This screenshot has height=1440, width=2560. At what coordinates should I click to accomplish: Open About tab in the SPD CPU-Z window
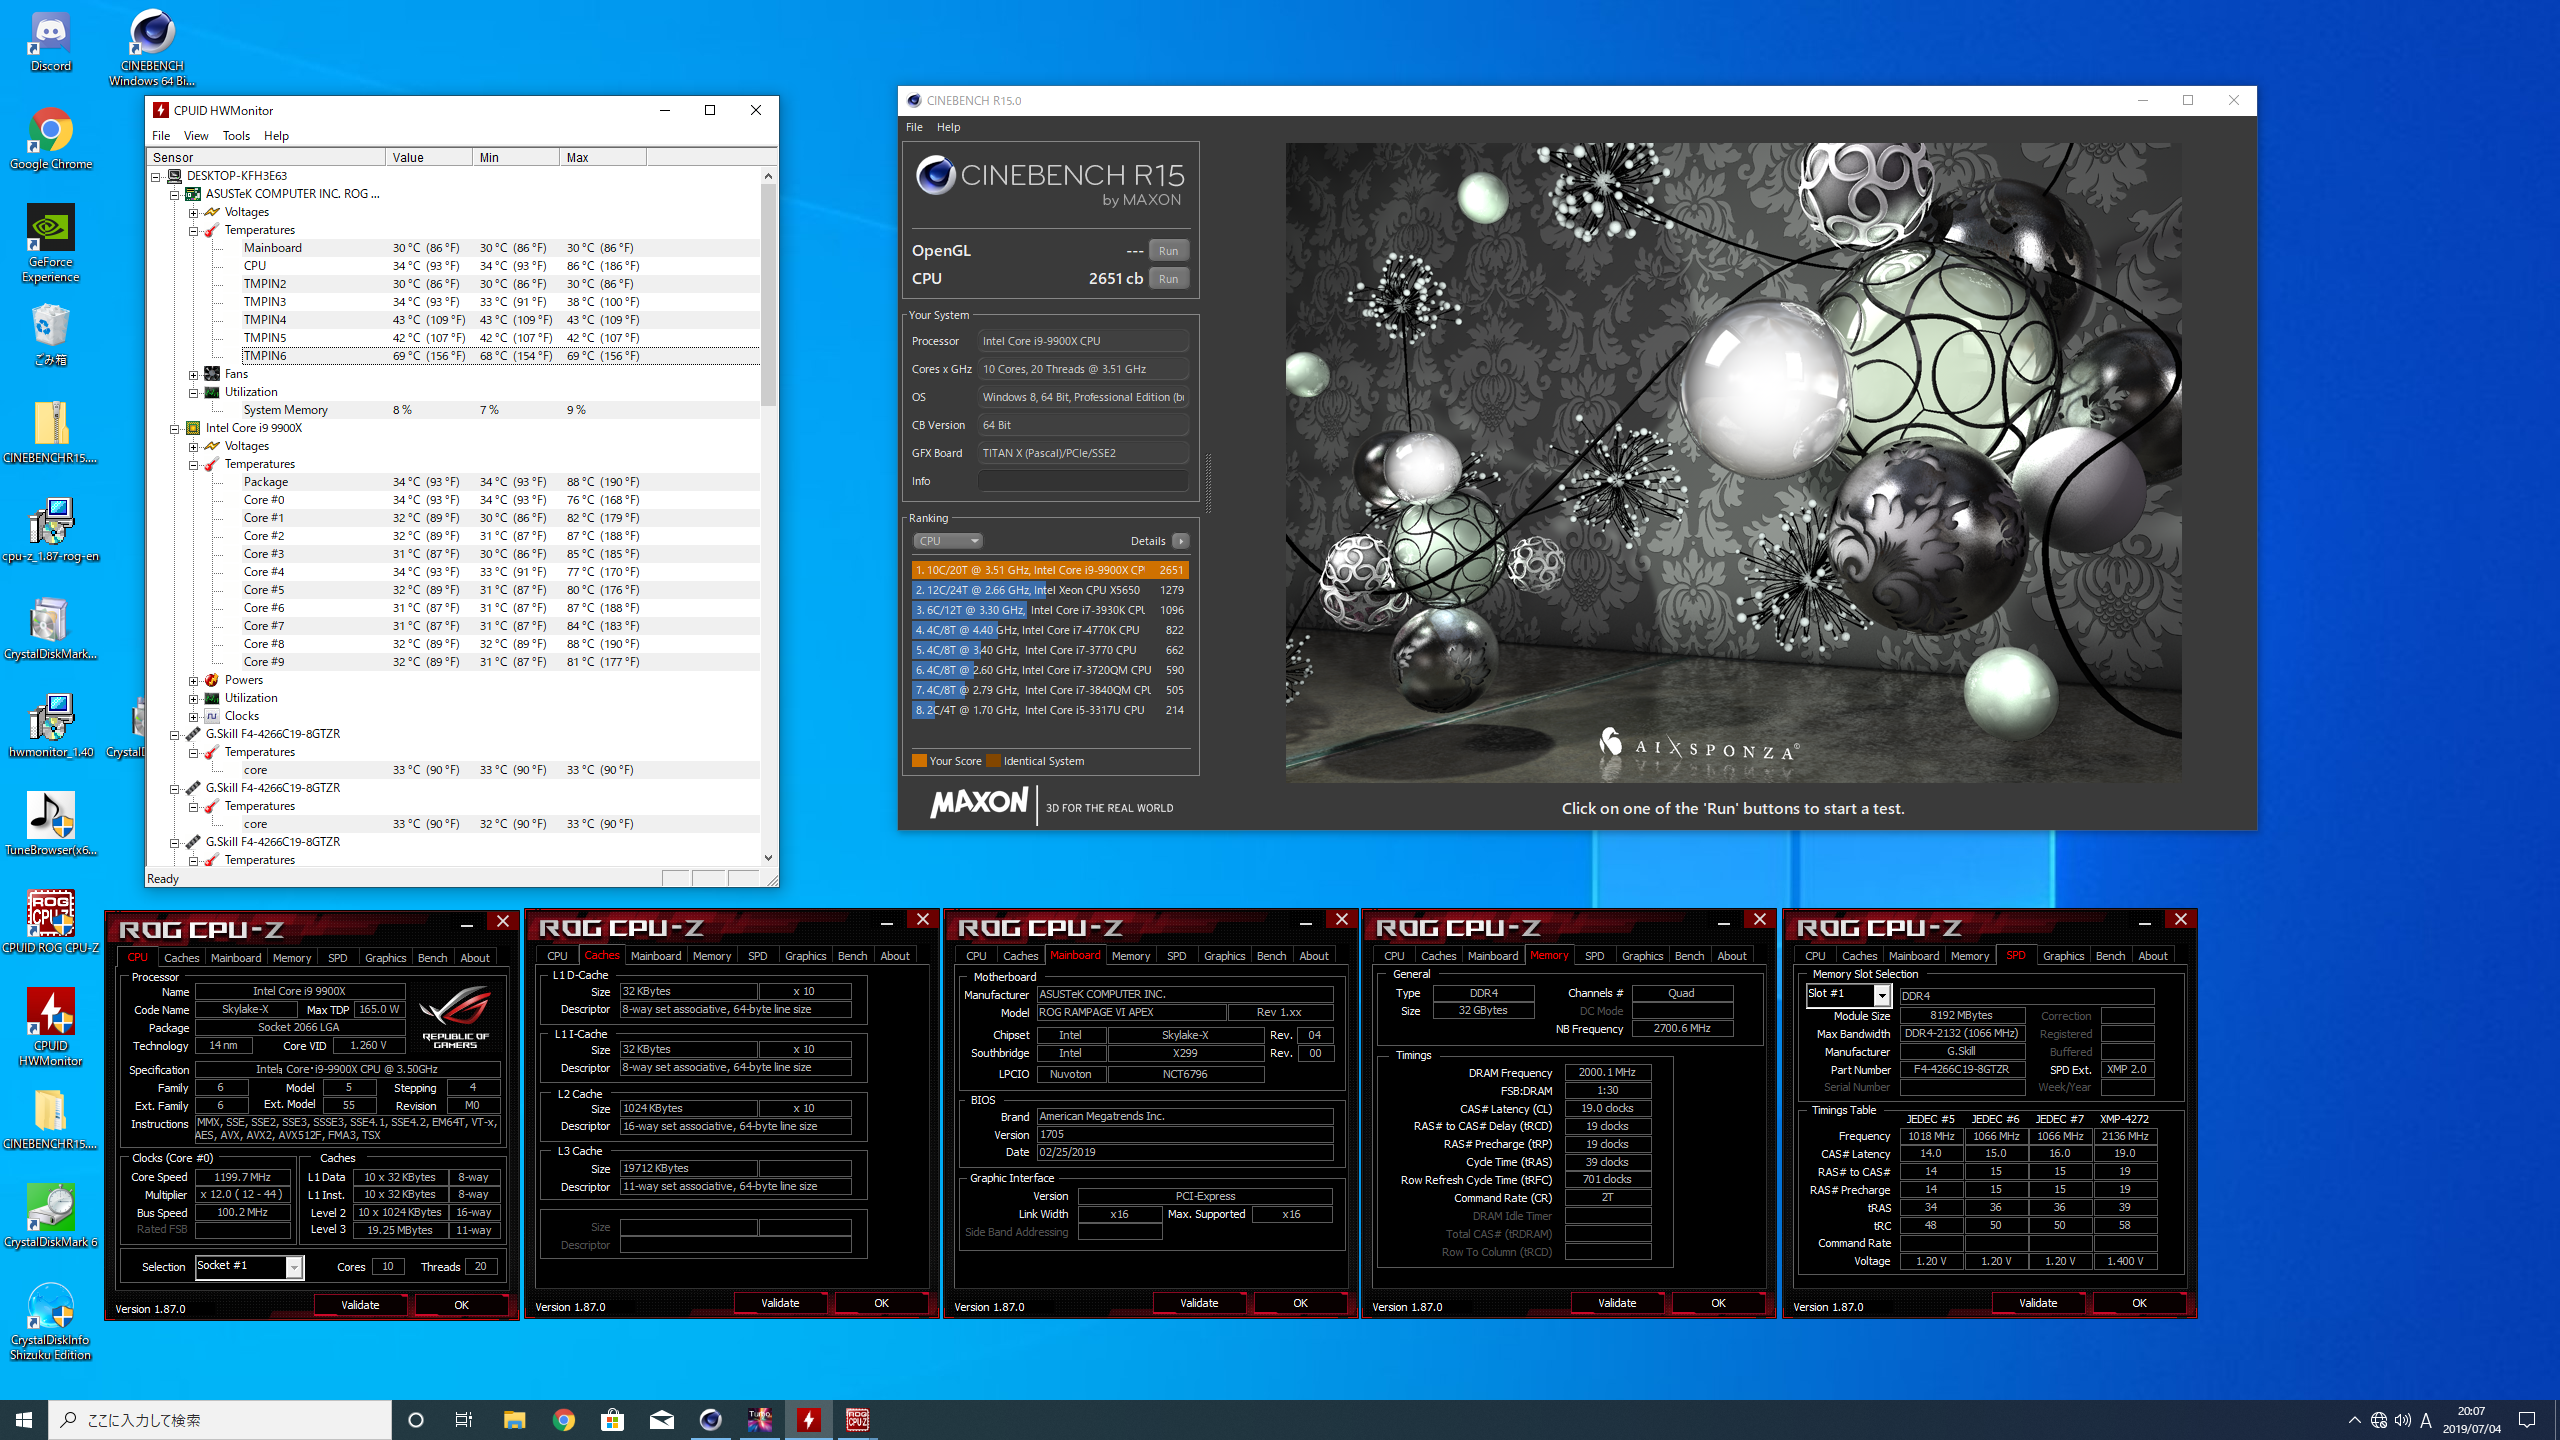coord(2152,956)
